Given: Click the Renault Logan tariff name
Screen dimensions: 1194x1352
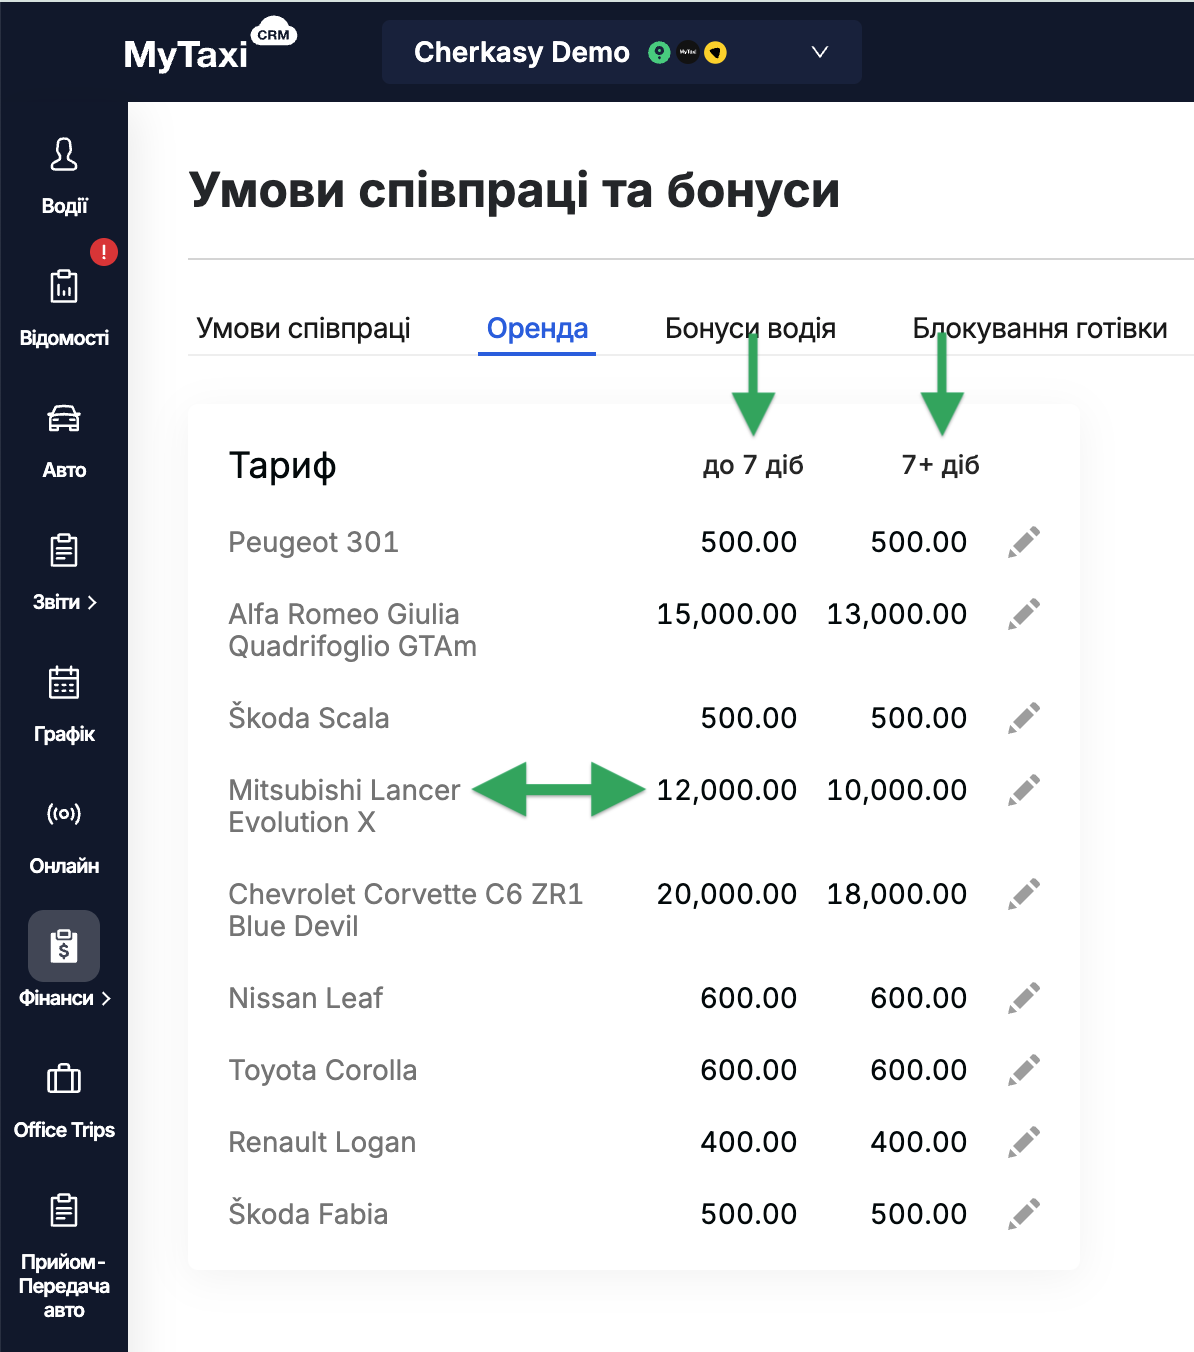Looking at the screenshot, I should click(x=322, y=1142).
